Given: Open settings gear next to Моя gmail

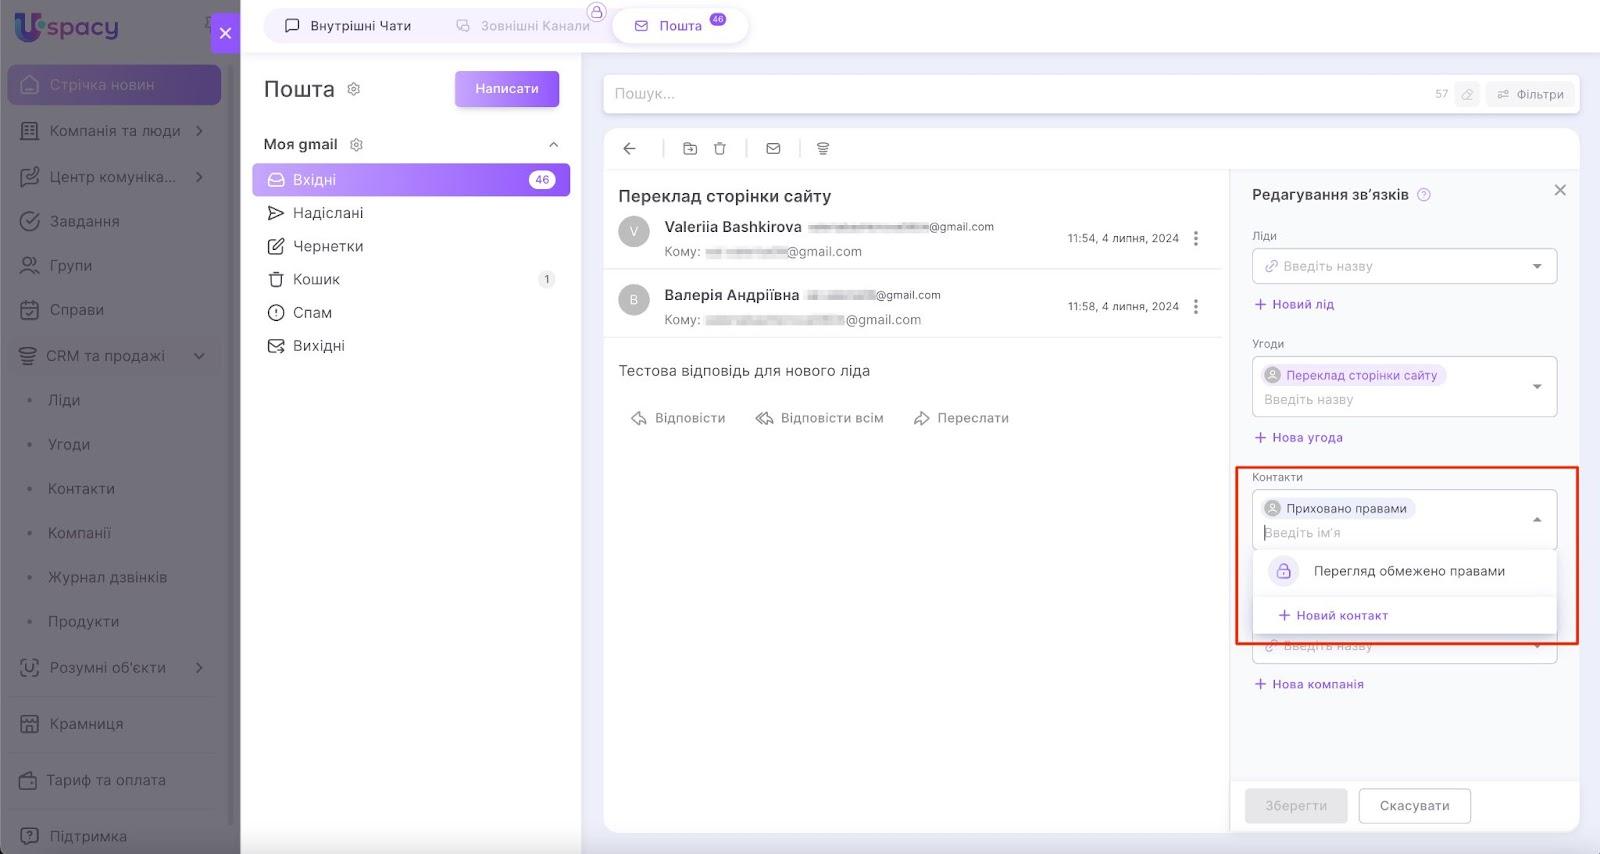Looking at the screenshot, I should [356, 145].
